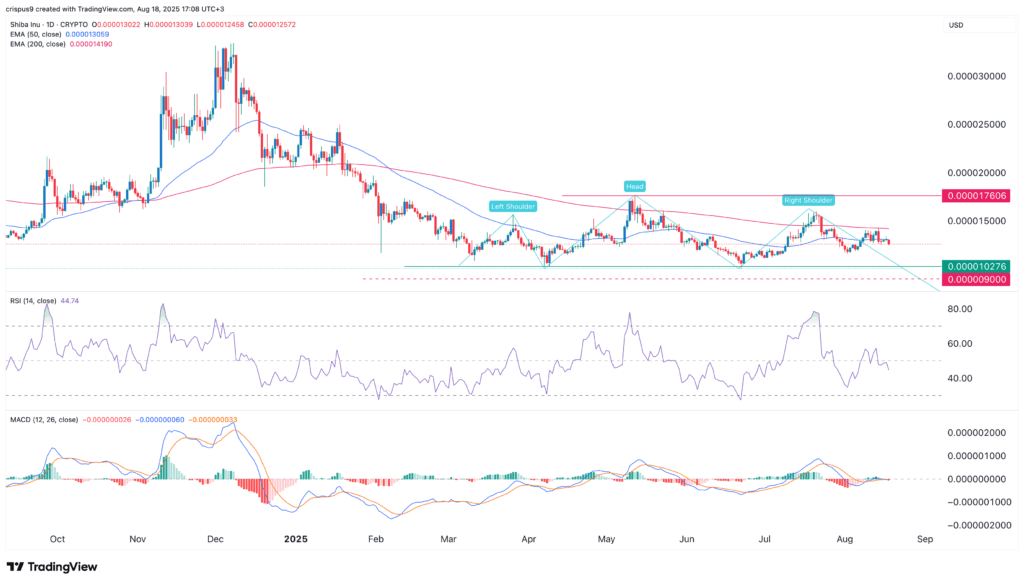The height and width of the screenshot is (584, 1024).
Task: Toggle the red 0.000017606 price level
Action: 975,196
